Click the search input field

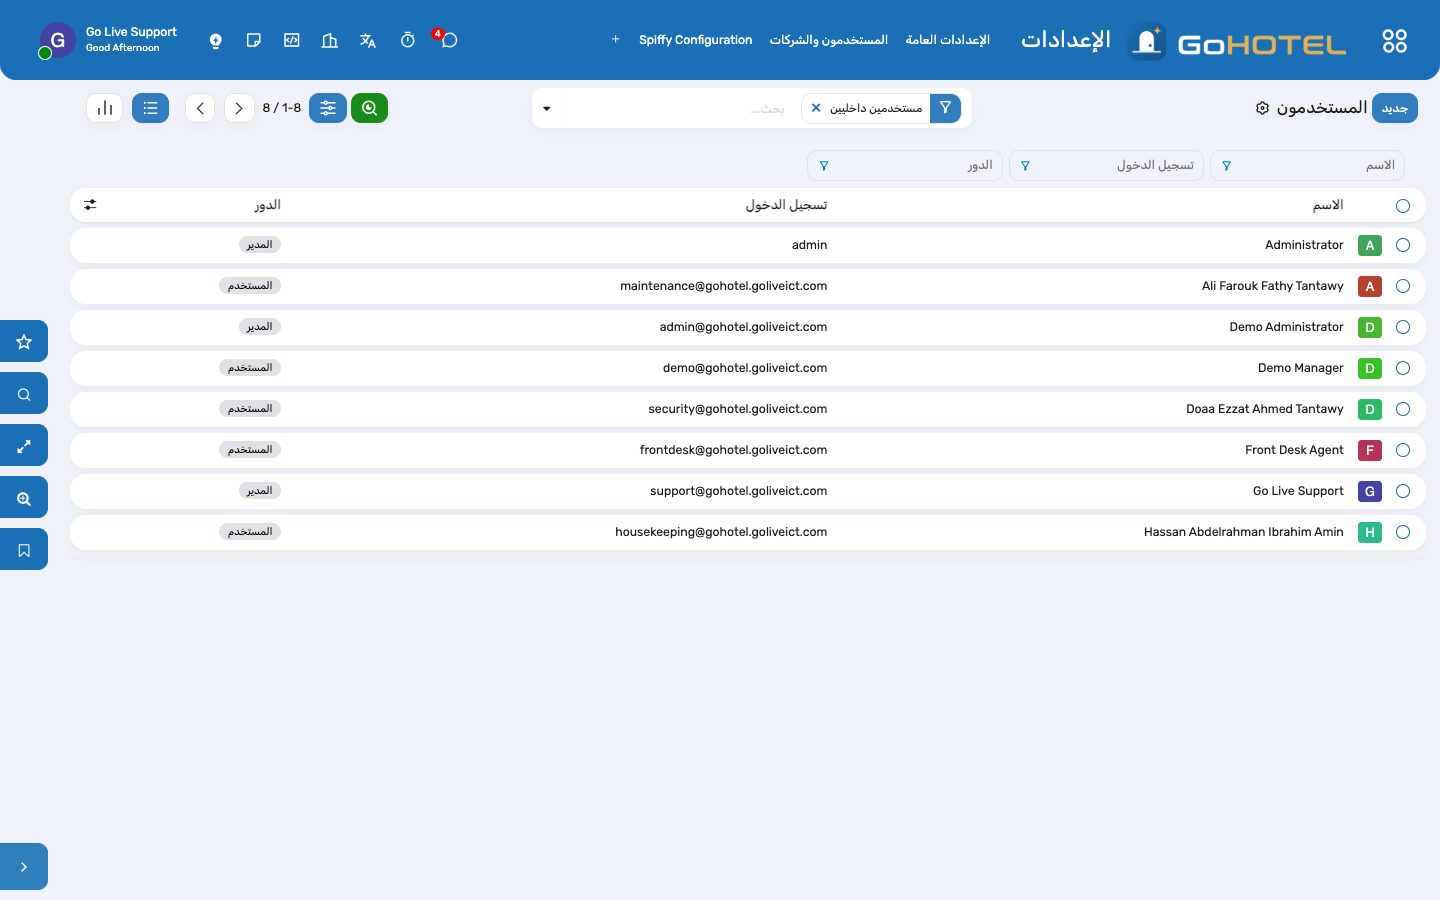tap(682, 108)
